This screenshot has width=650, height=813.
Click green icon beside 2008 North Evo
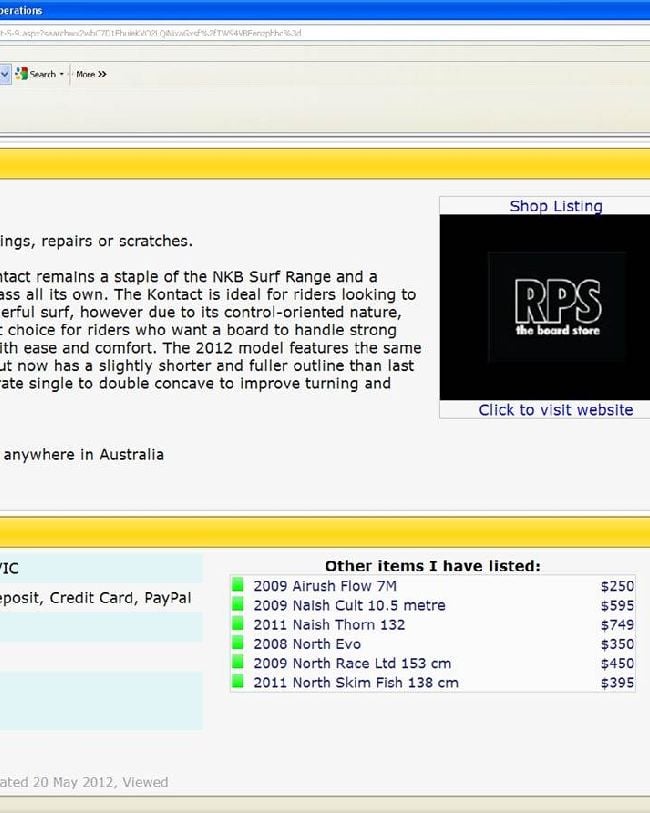click(237, 642)
